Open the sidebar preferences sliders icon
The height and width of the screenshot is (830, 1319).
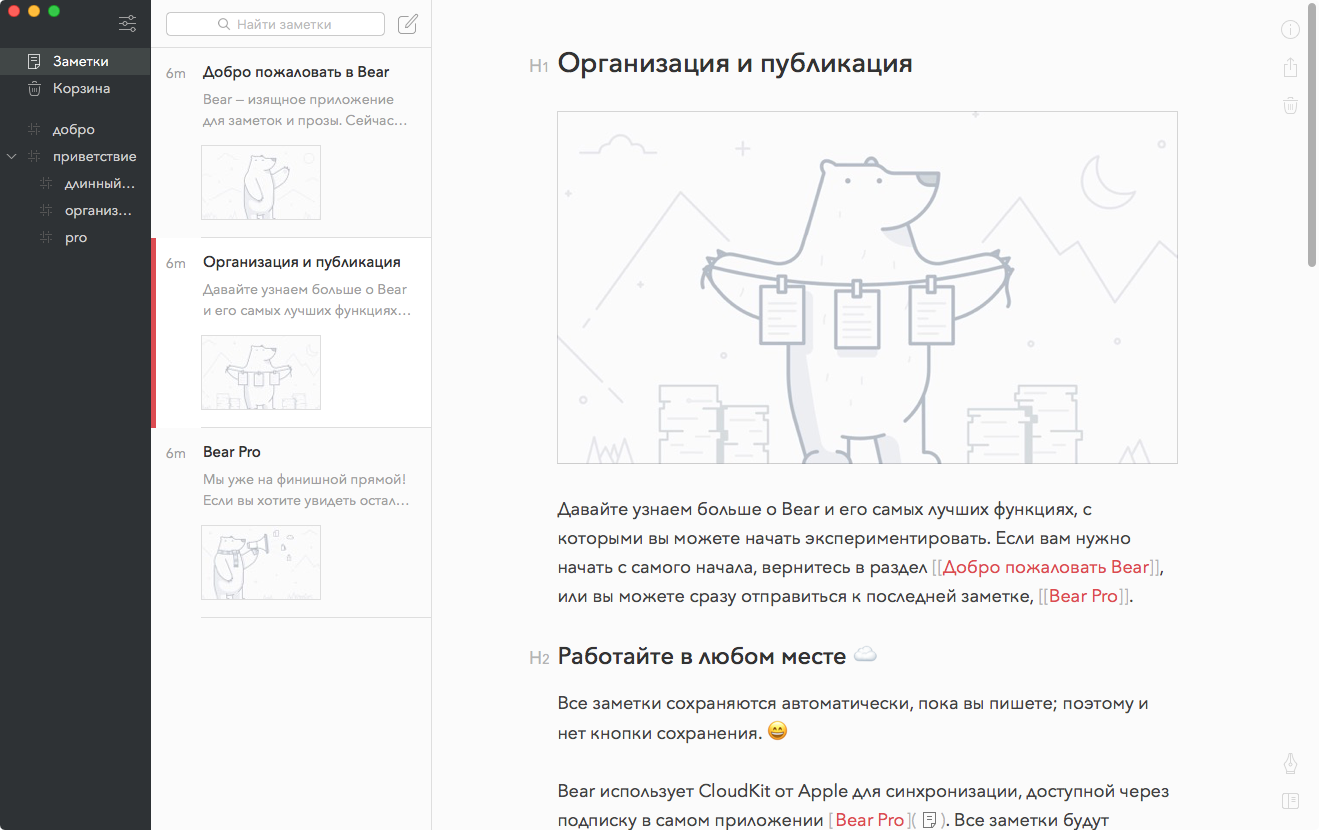tap(128, 23)
